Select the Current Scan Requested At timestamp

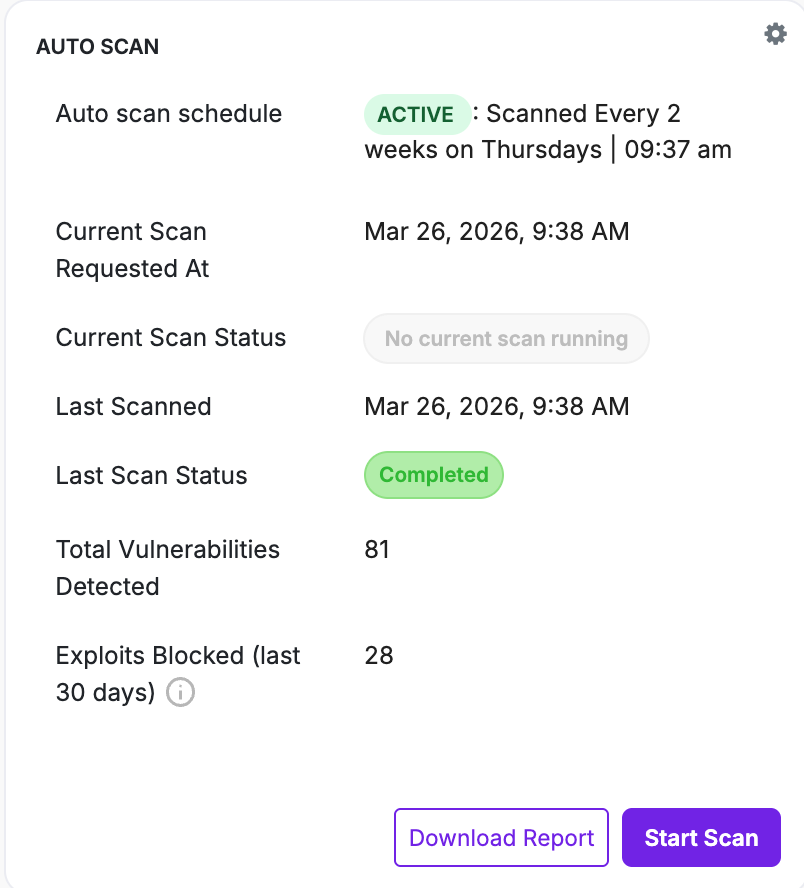point(496,232)
